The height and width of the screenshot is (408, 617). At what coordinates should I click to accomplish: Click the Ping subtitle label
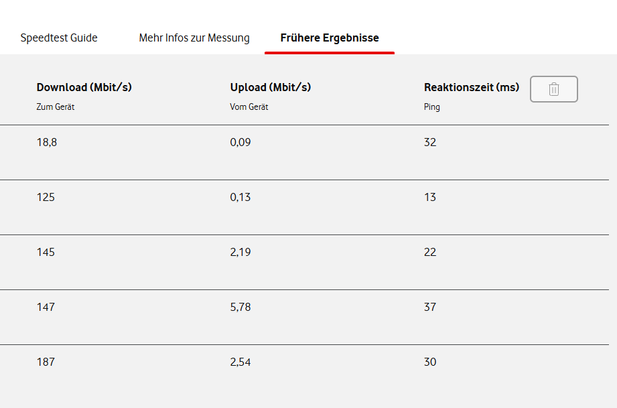click(432, 105)
